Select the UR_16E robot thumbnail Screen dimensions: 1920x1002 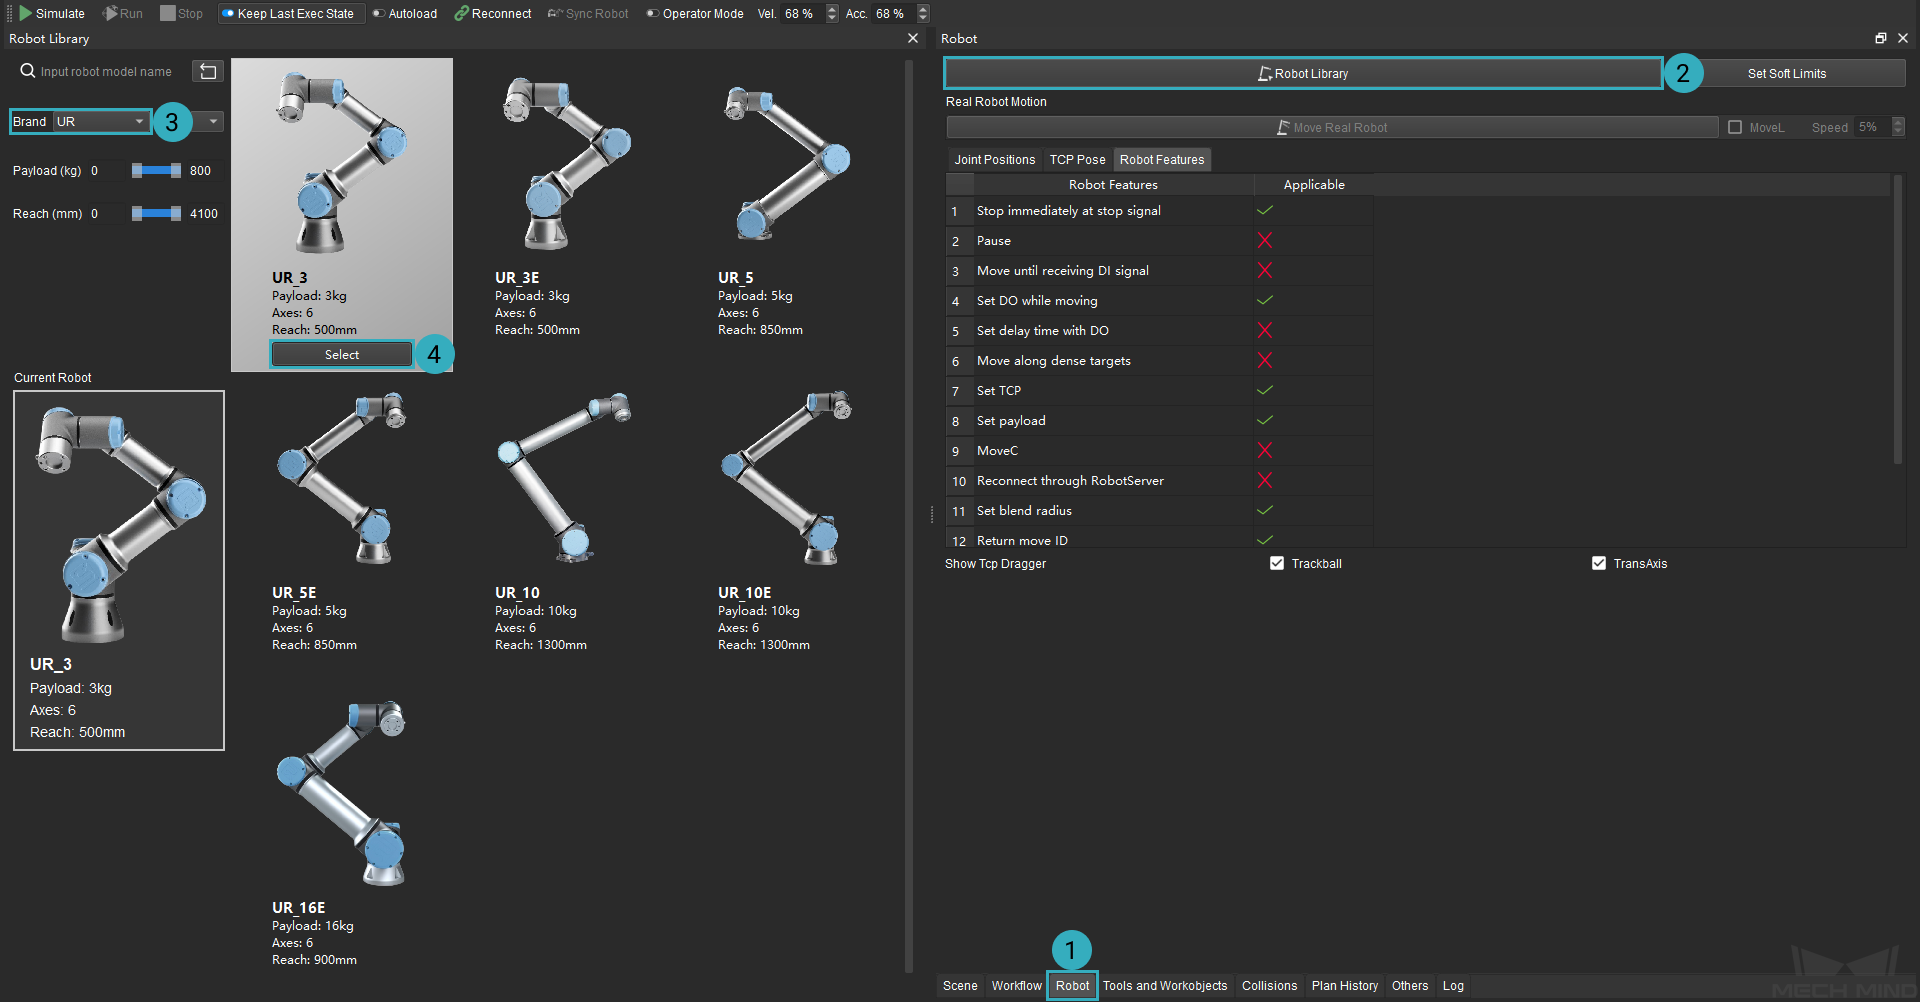(x=341, y=792)
